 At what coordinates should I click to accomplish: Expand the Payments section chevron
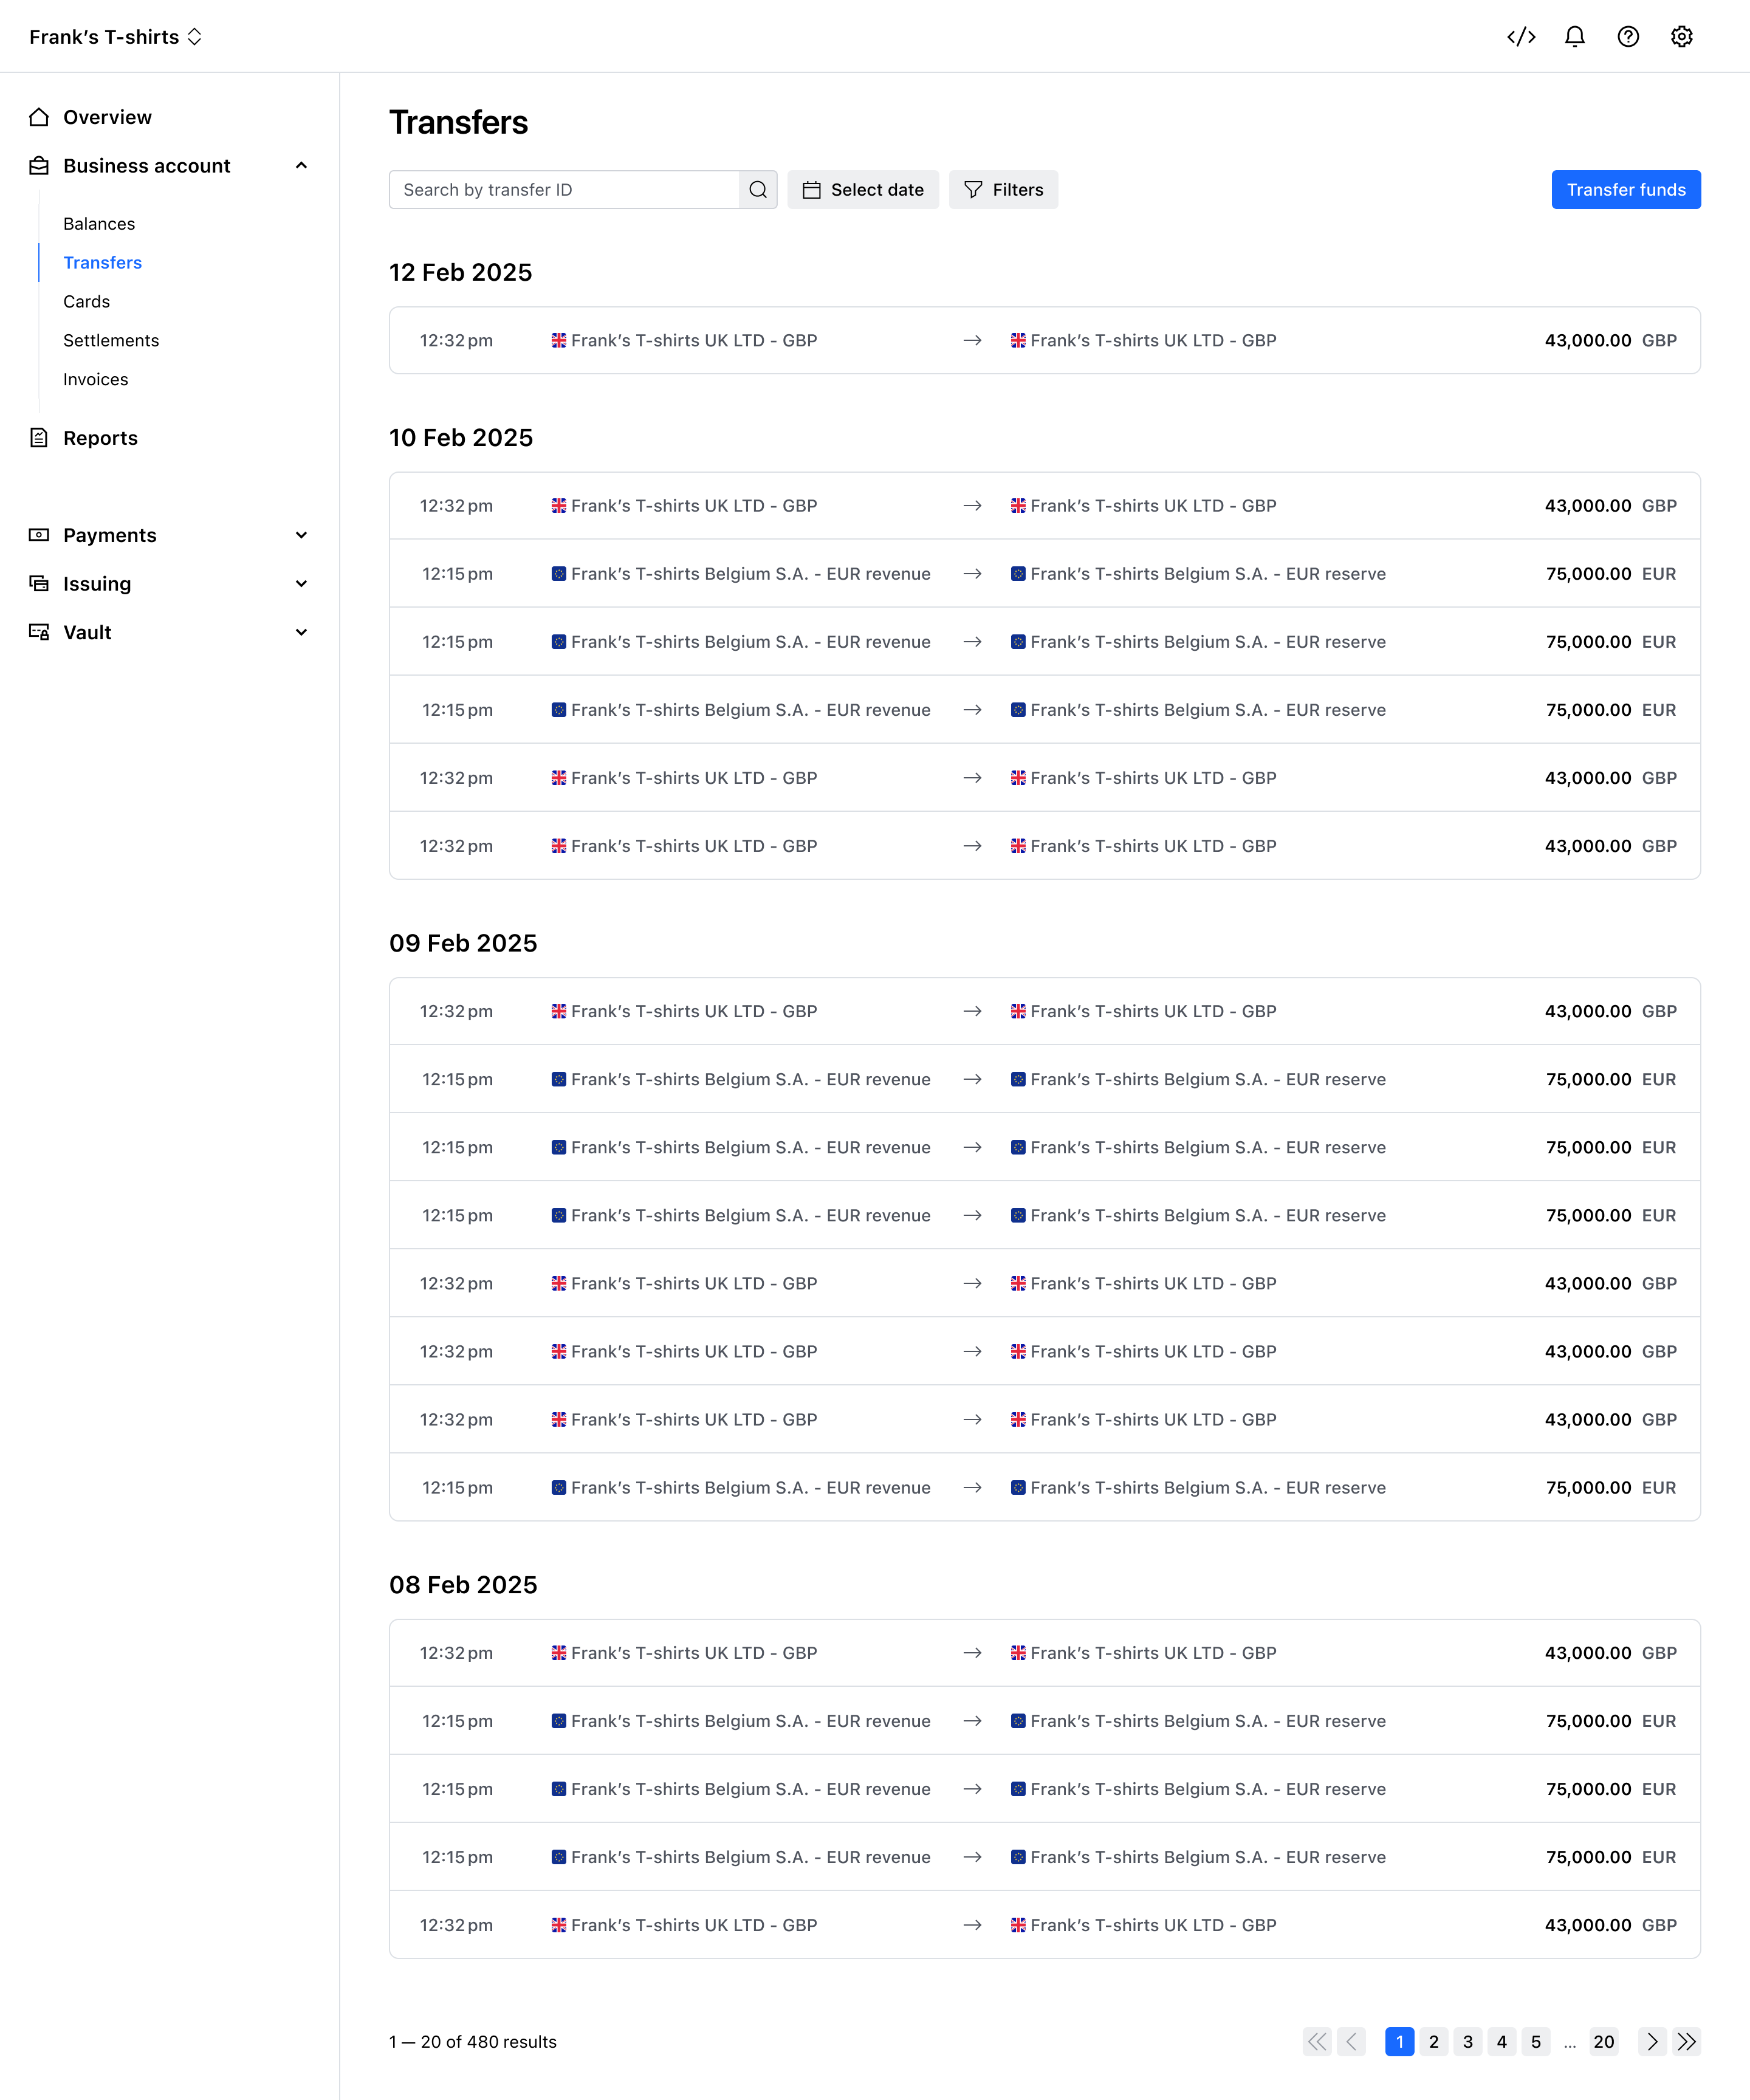(301, 535)
